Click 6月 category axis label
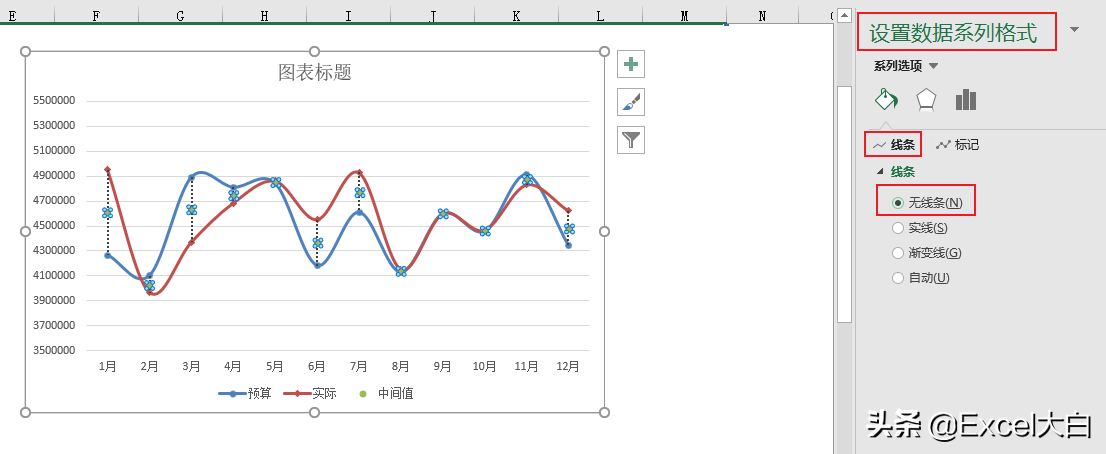The image size is (1106, 454). coord(317,367)
